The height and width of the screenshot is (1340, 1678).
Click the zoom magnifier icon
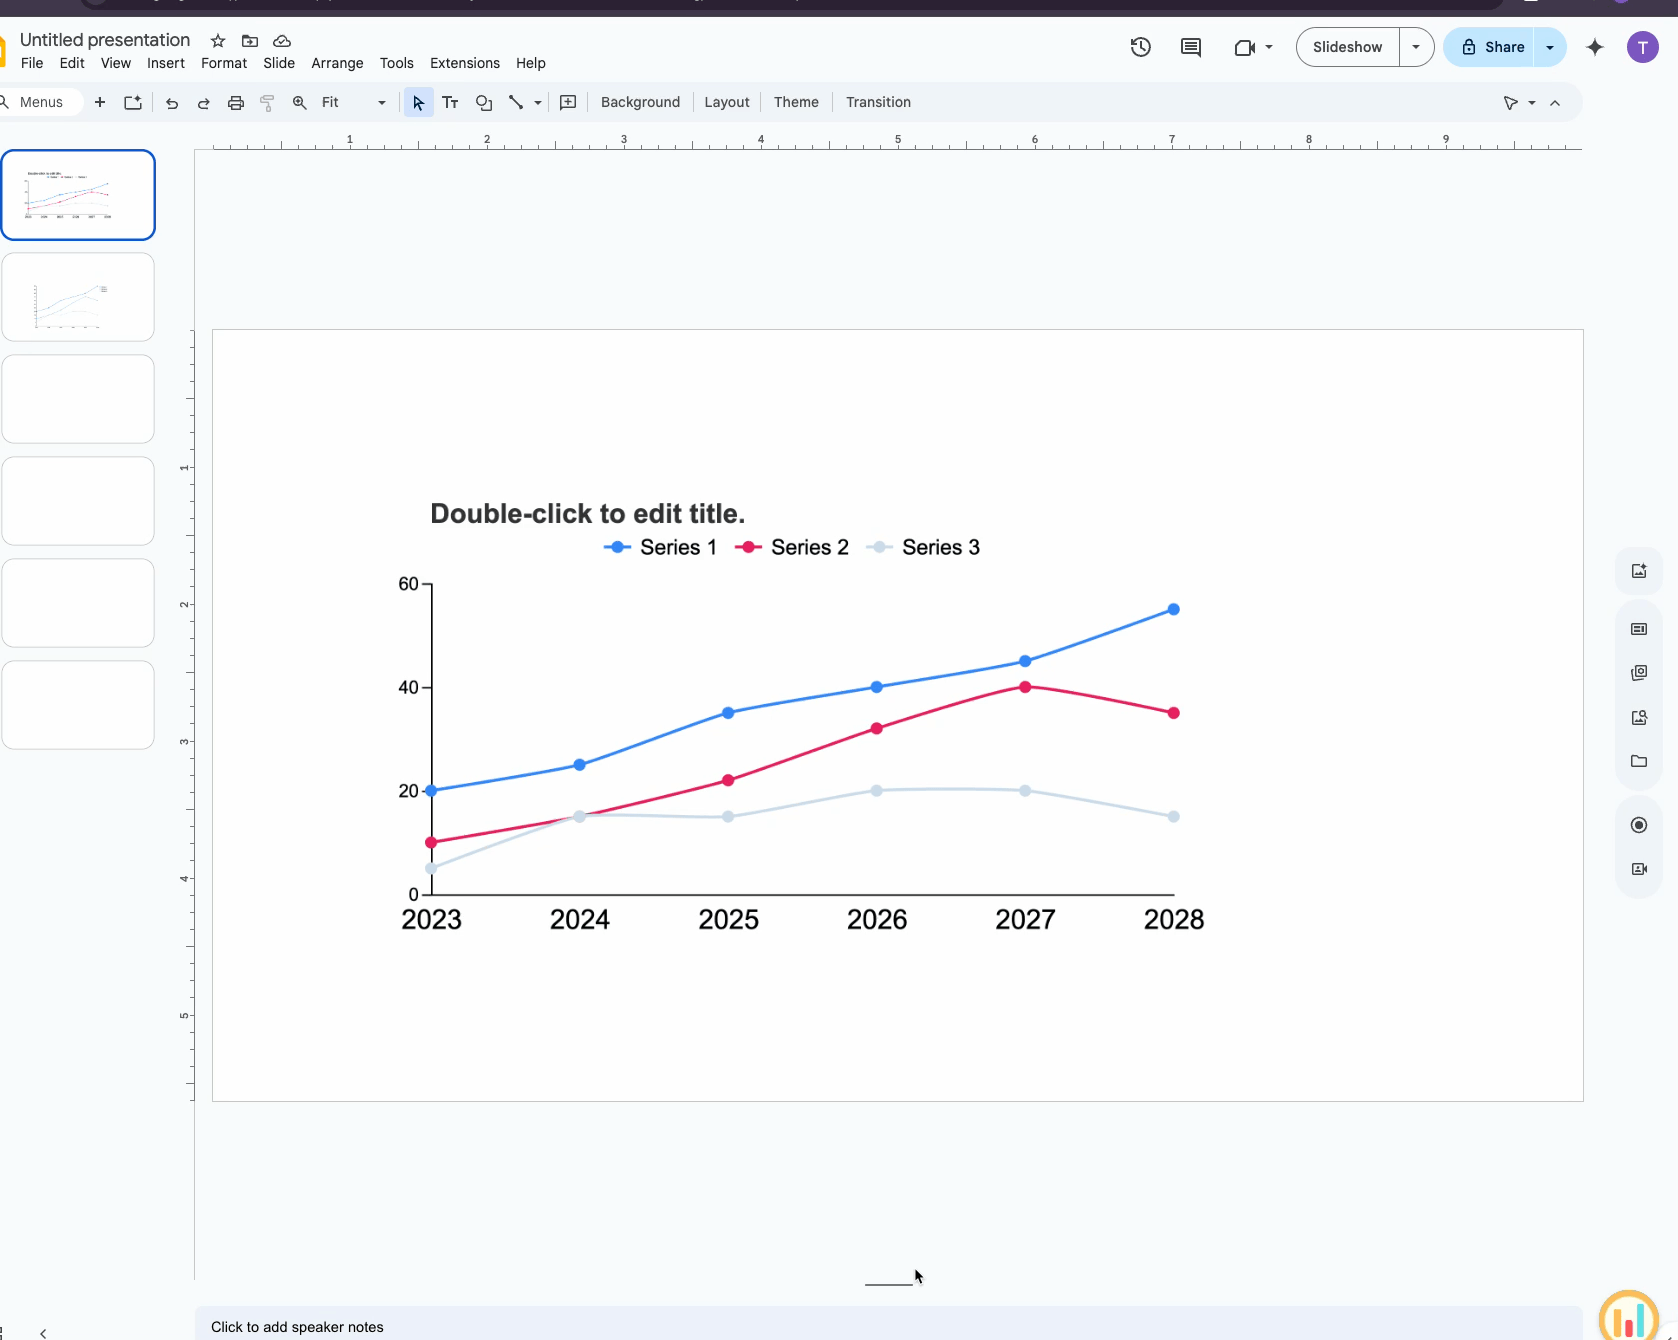[300, 103]
